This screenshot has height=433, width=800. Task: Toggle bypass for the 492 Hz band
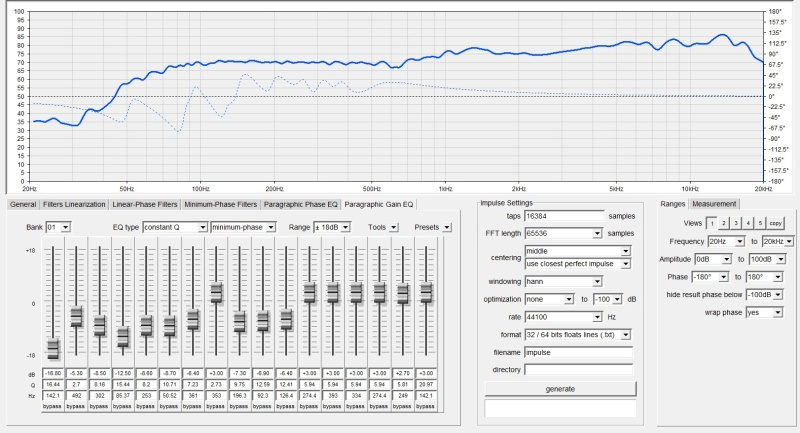[76, 407]
